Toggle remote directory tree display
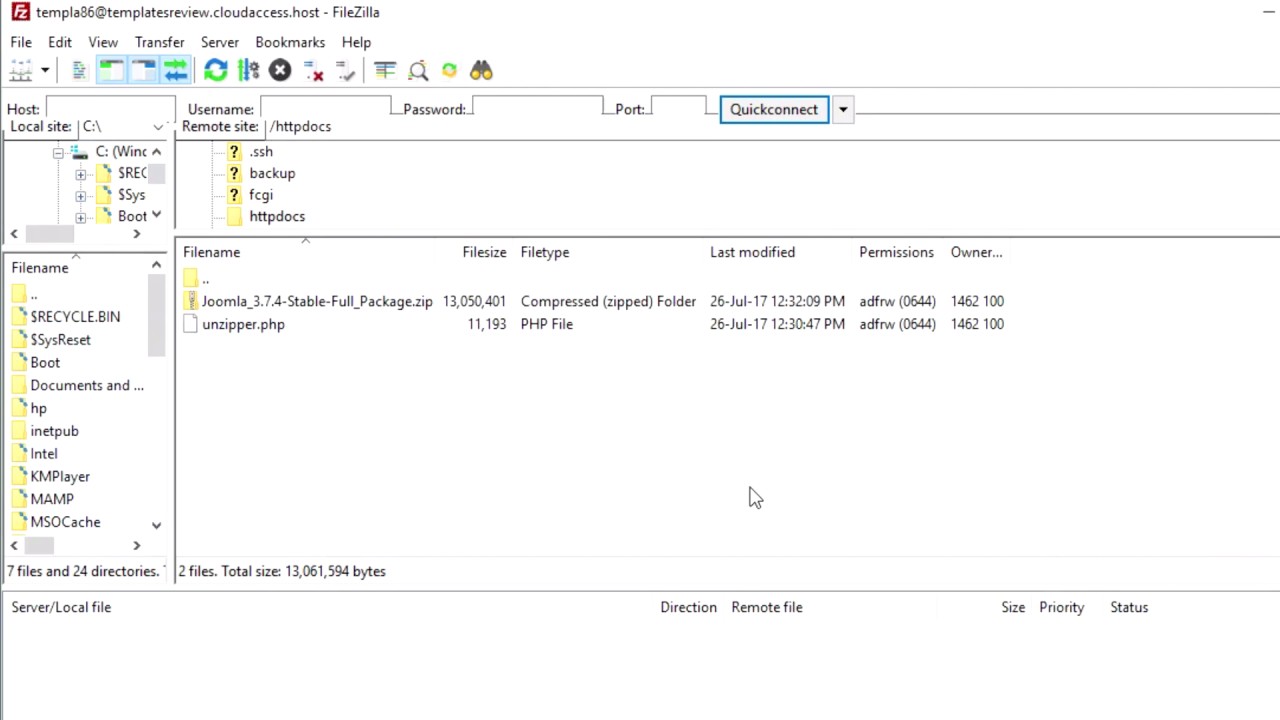 pos(143,70)
